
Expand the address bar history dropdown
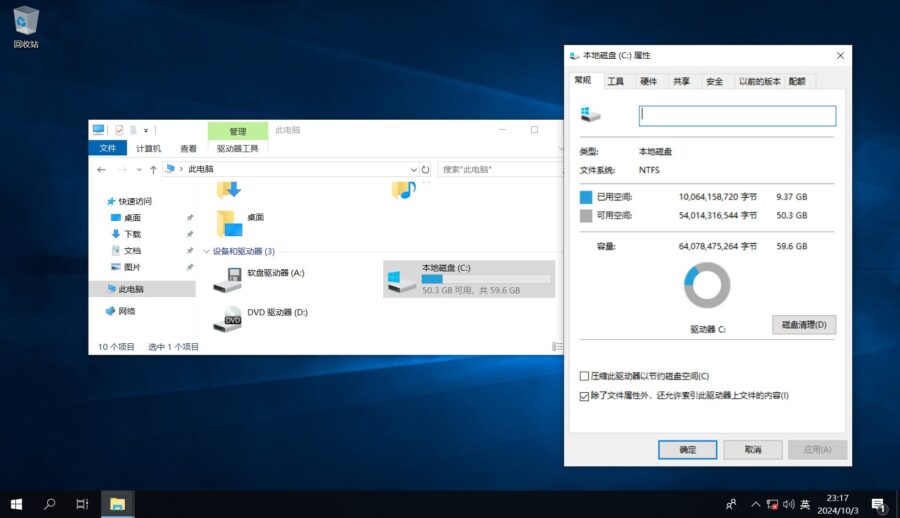click(x=413, y=169)
